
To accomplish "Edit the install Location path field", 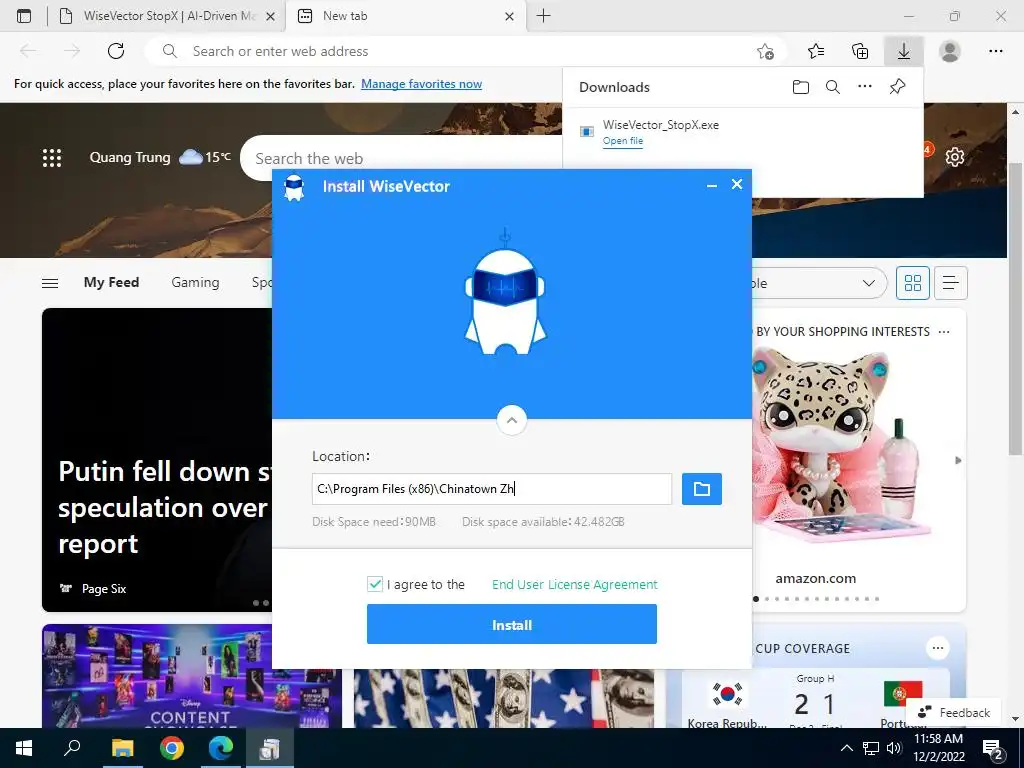I will click(492, 488).
